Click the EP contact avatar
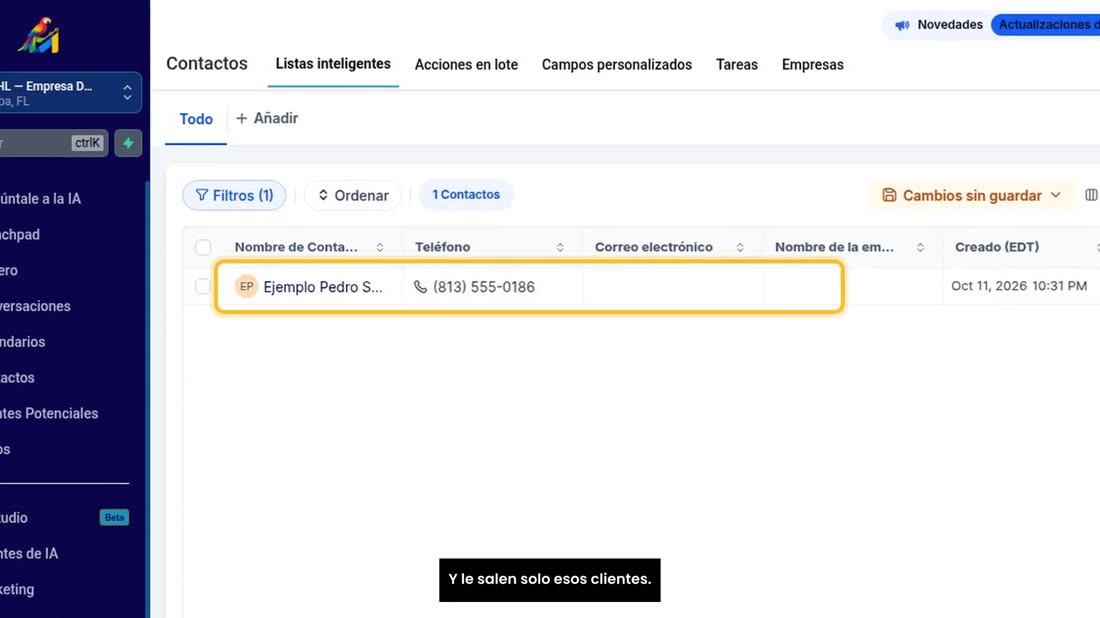Screen dimensions: 1100x618 point(246,286)
